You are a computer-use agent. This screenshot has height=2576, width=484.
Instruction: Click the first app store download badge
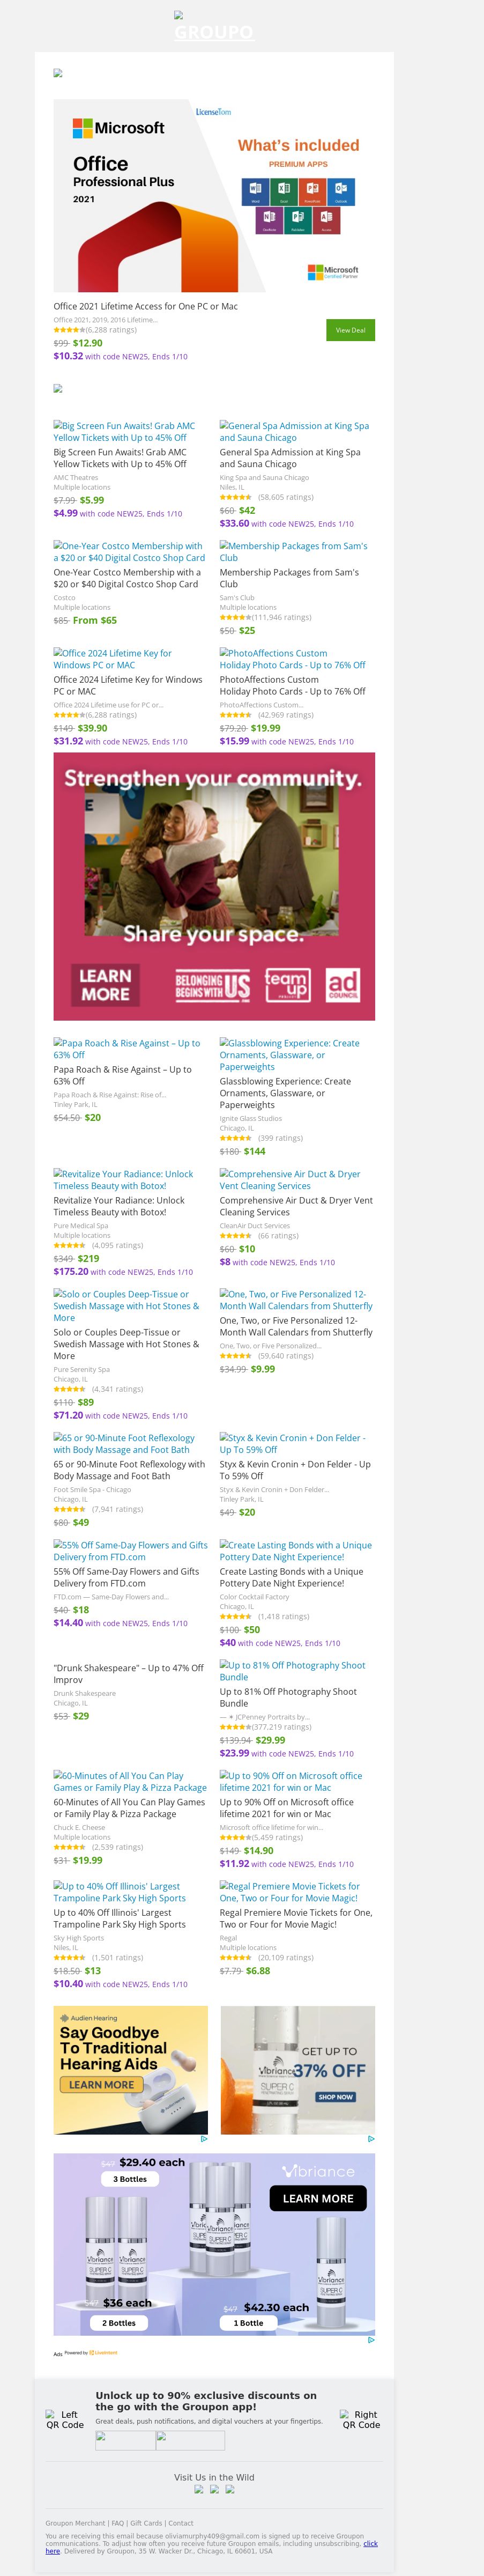pos(125,2440)
